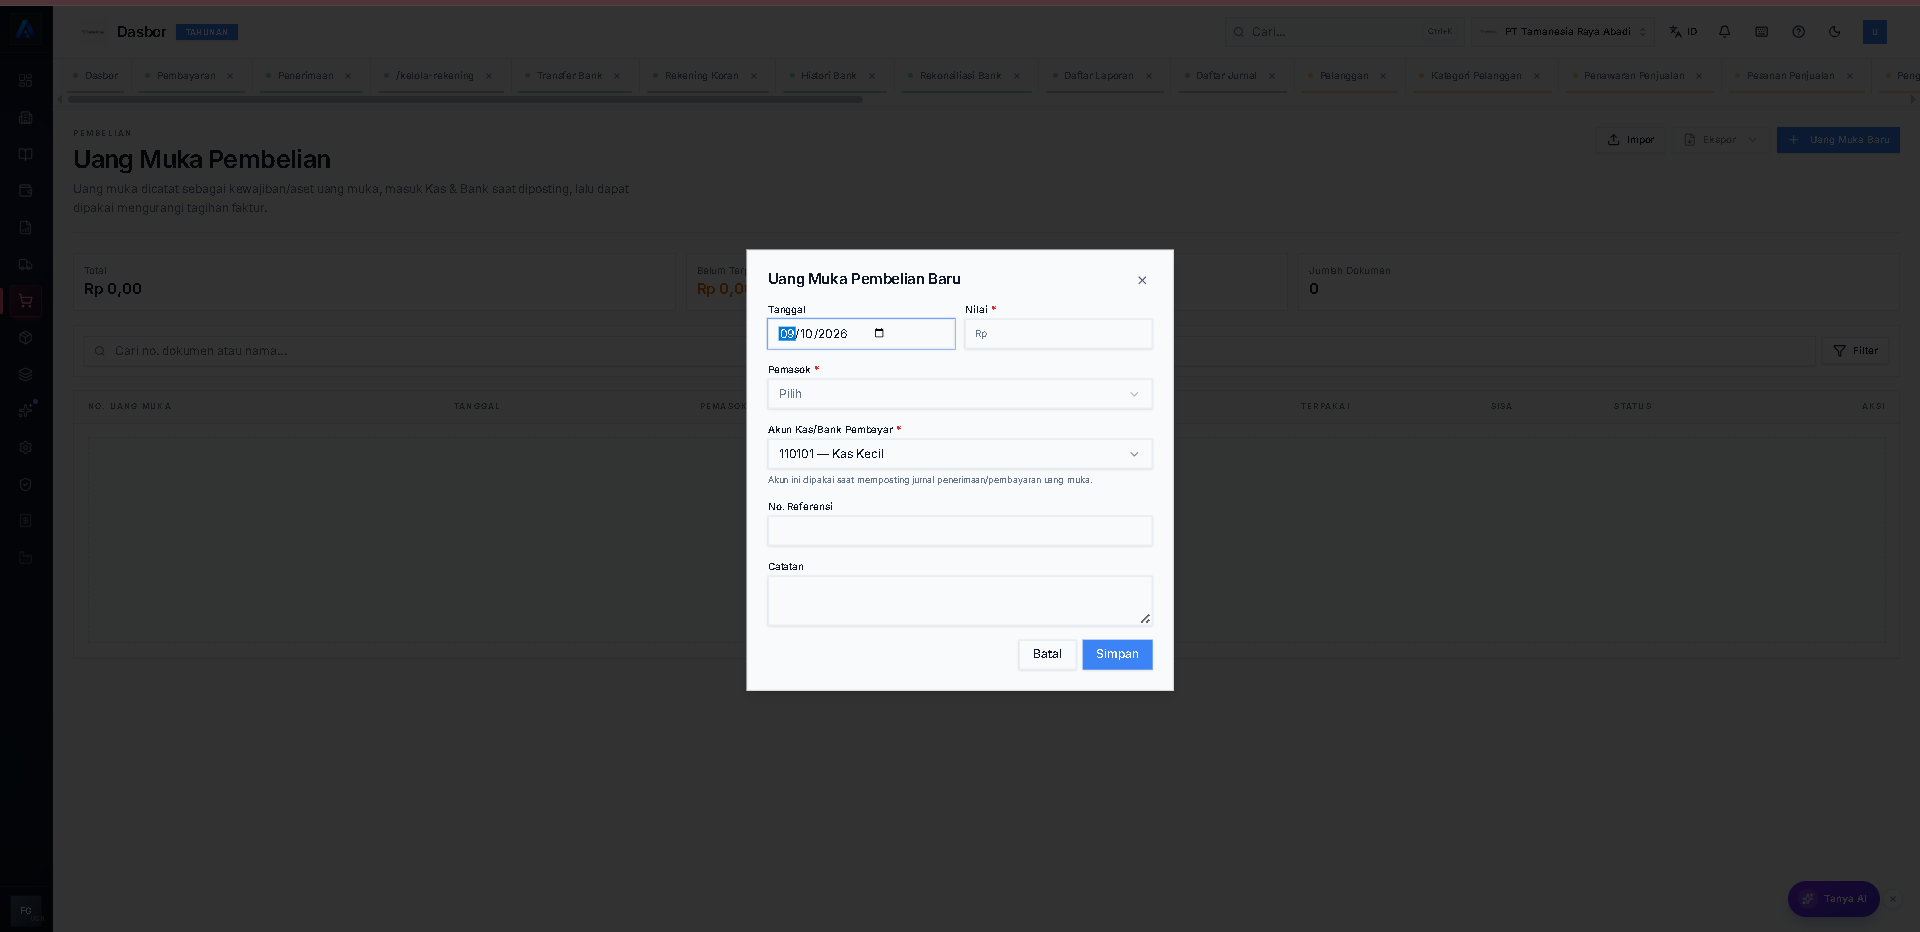Open the box inventory icon in sidebar

[x=26, y=337]
